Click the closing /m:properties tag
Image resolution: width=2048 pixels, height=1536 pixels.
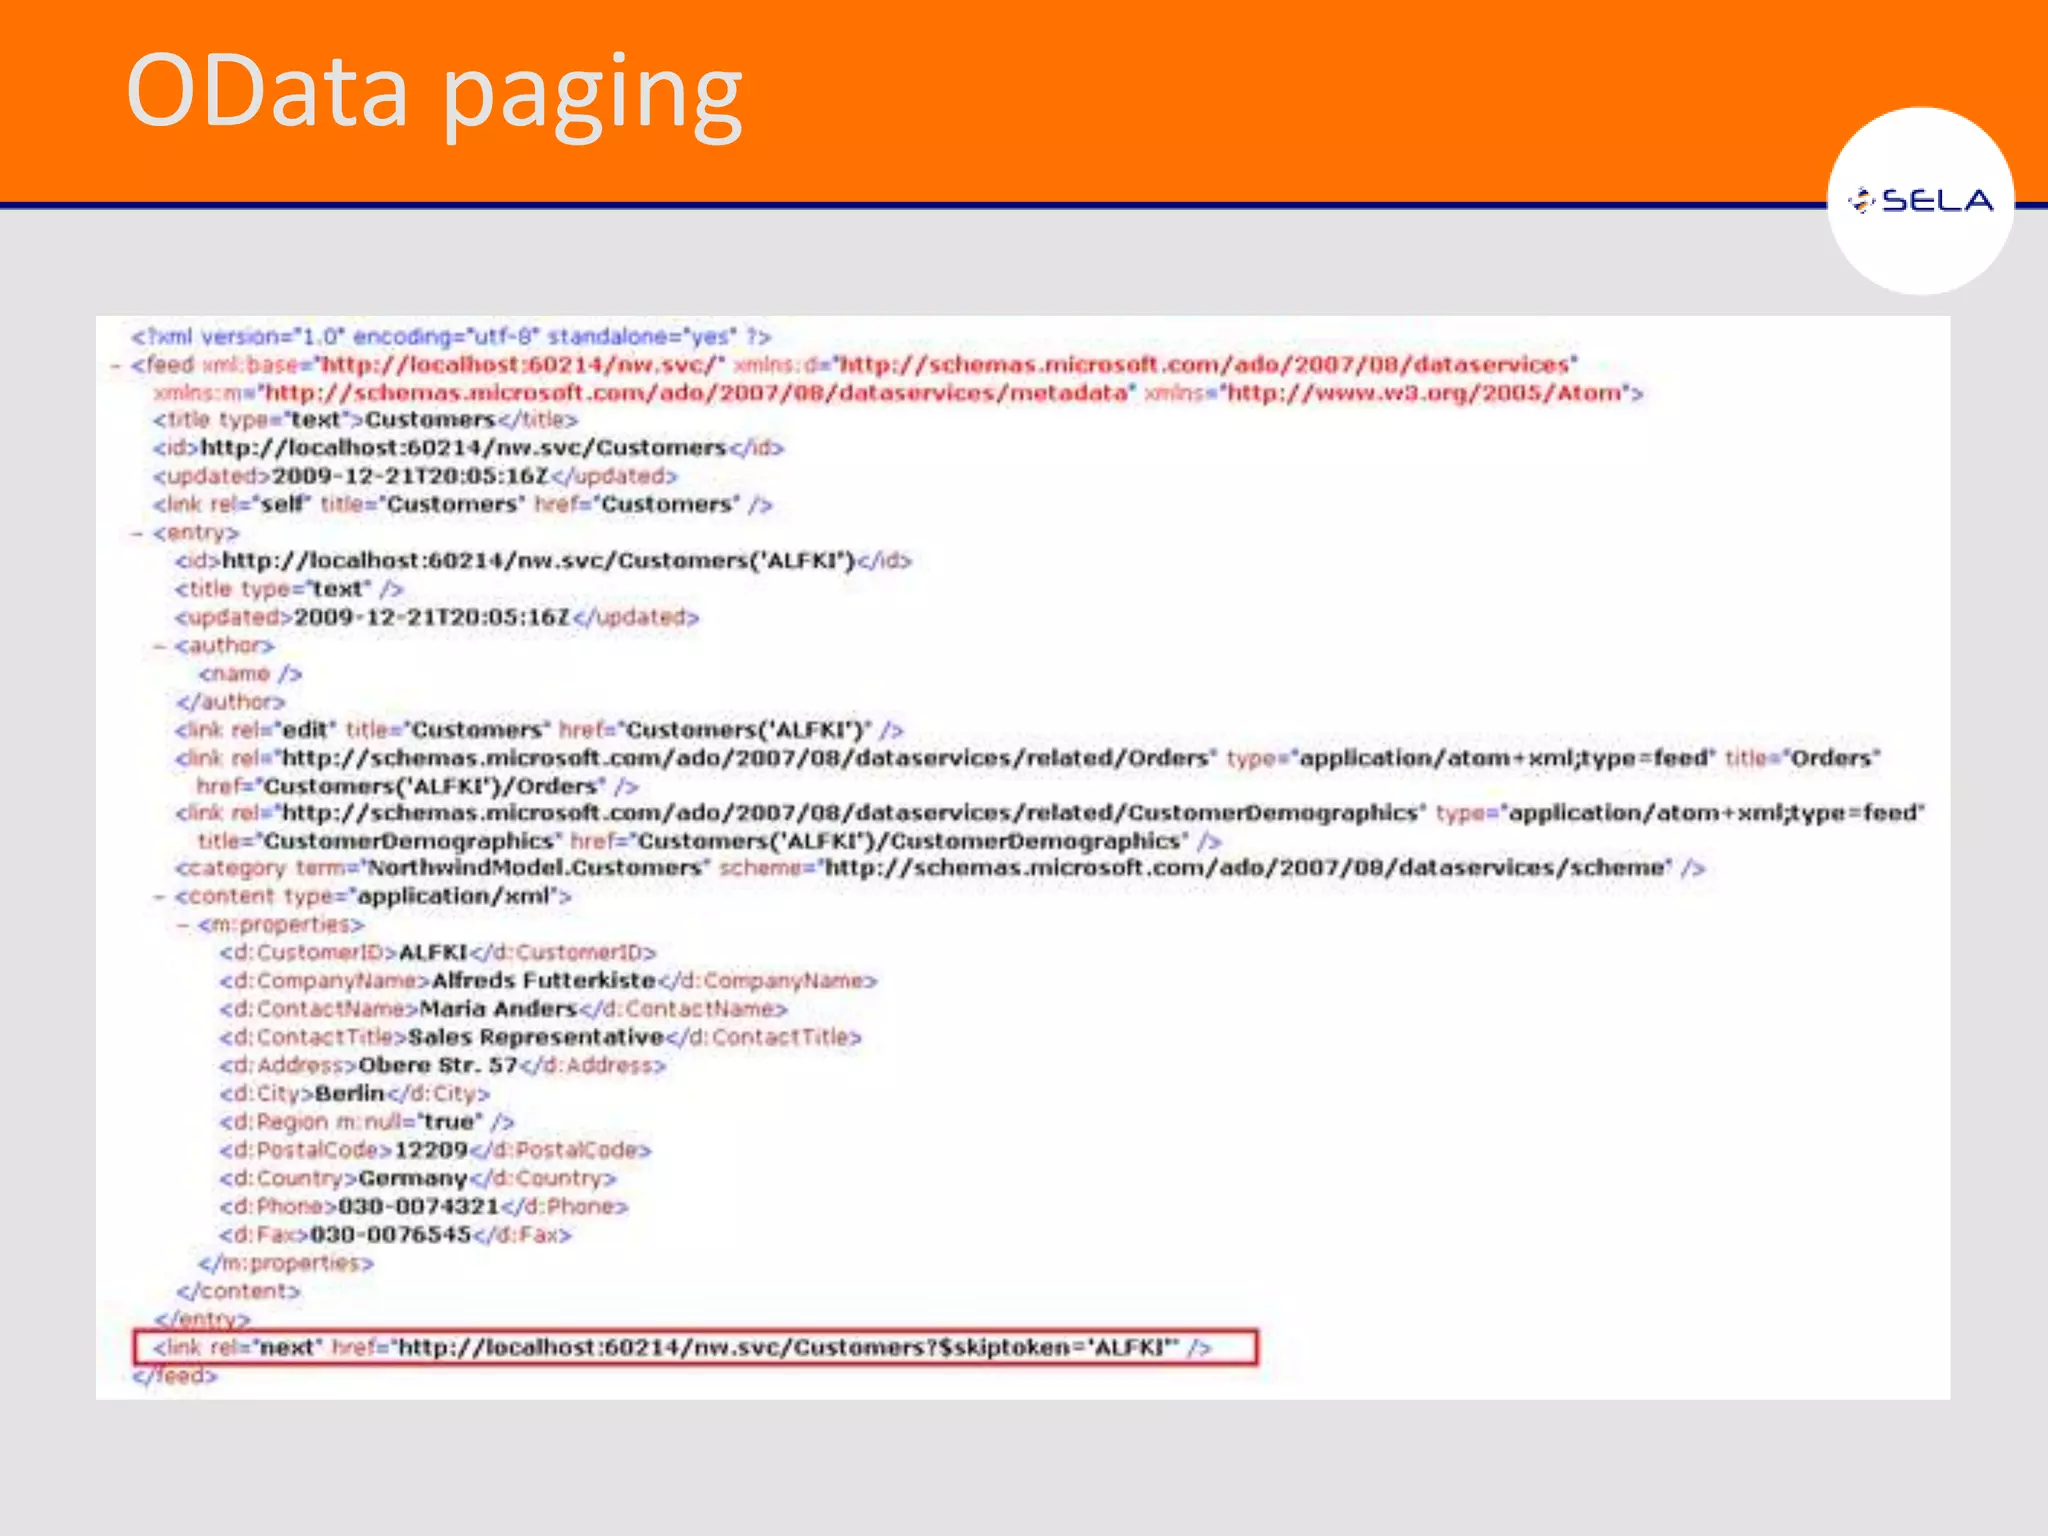(x=285, y=1263)
